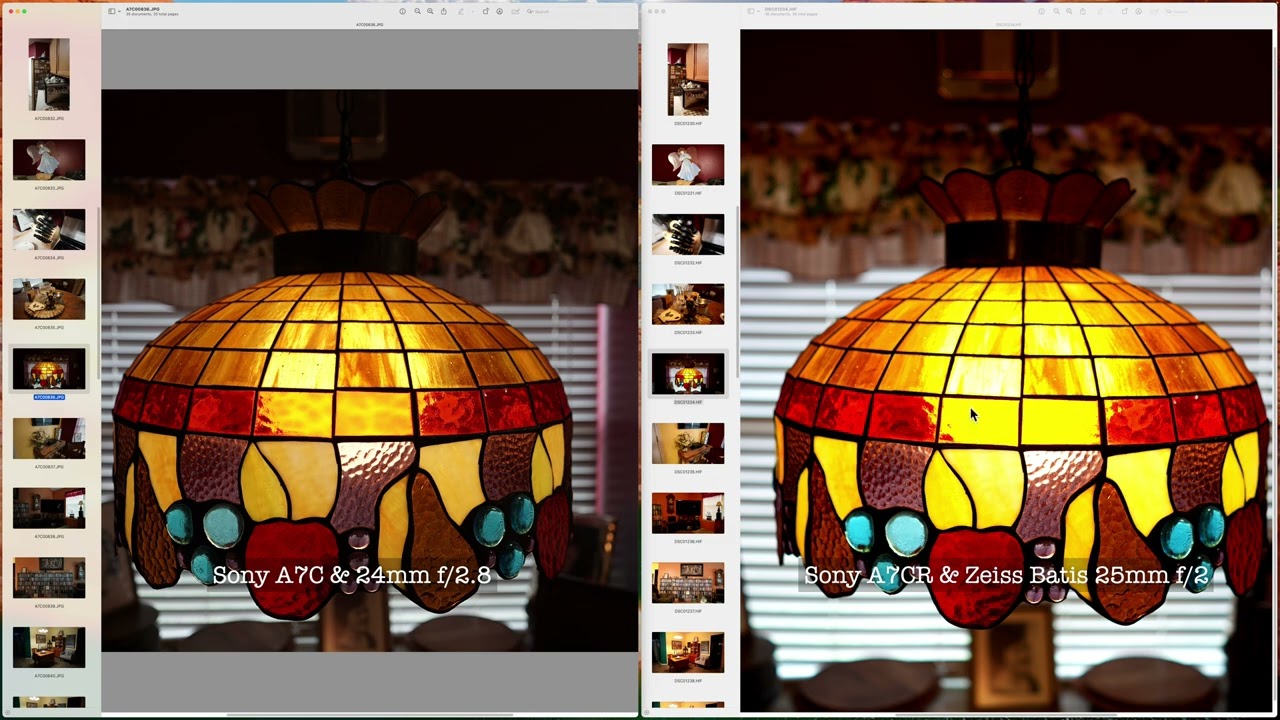Viewport: 1280px width, 720px height.
Task: Toggle sidebar view in right DSC01234.HIF window
Action: pos(751,11)
